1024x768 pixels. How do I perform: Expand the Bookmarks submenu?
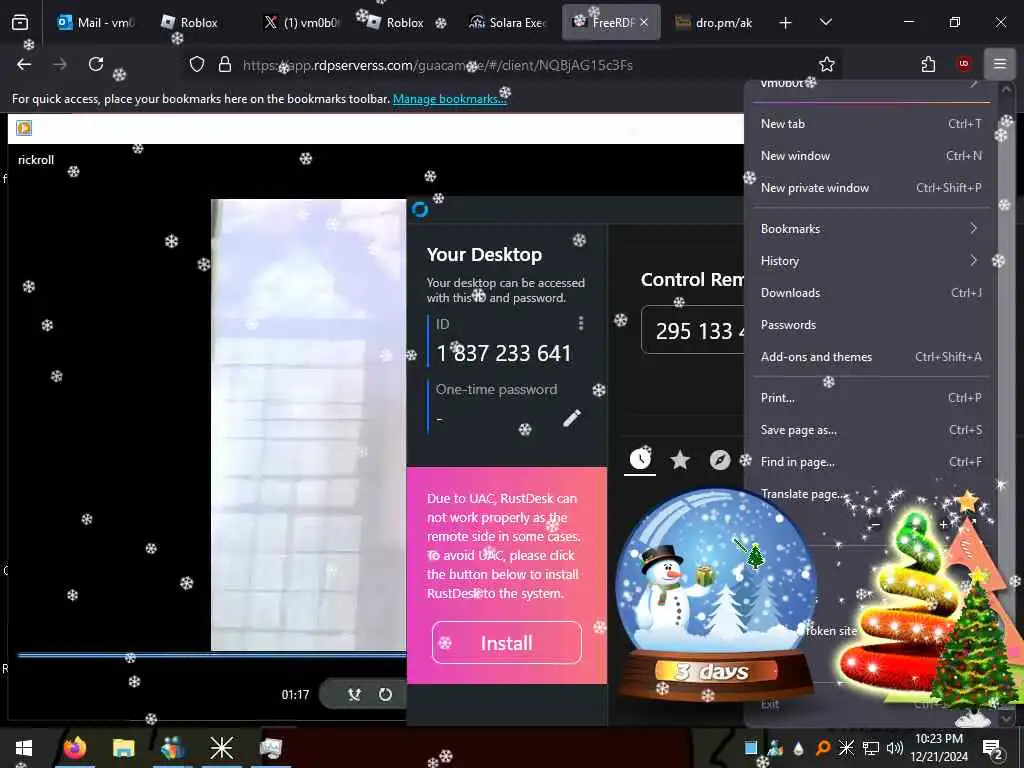pyautogui.click(x=871, y=229)
